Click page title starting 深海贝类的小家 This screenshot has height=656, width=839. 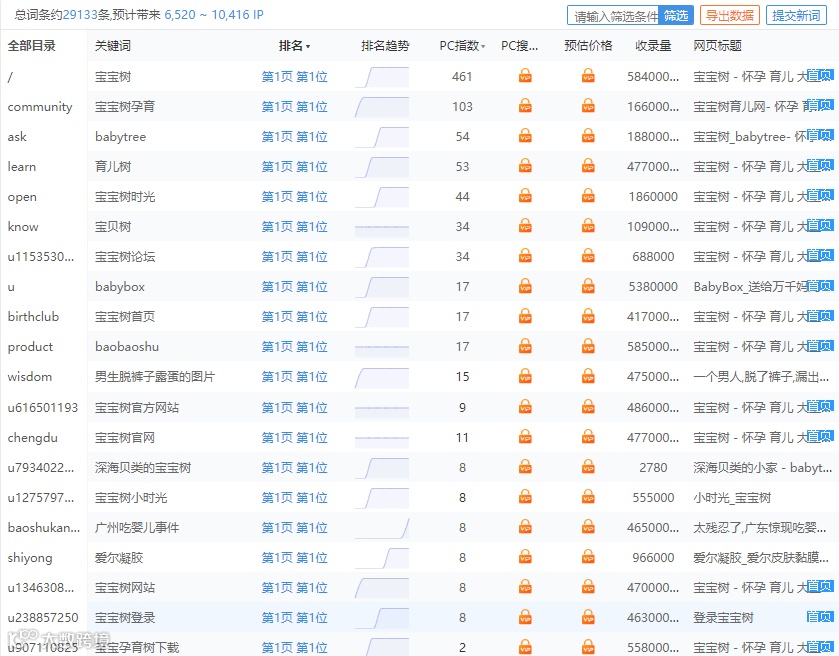[762, 468]
